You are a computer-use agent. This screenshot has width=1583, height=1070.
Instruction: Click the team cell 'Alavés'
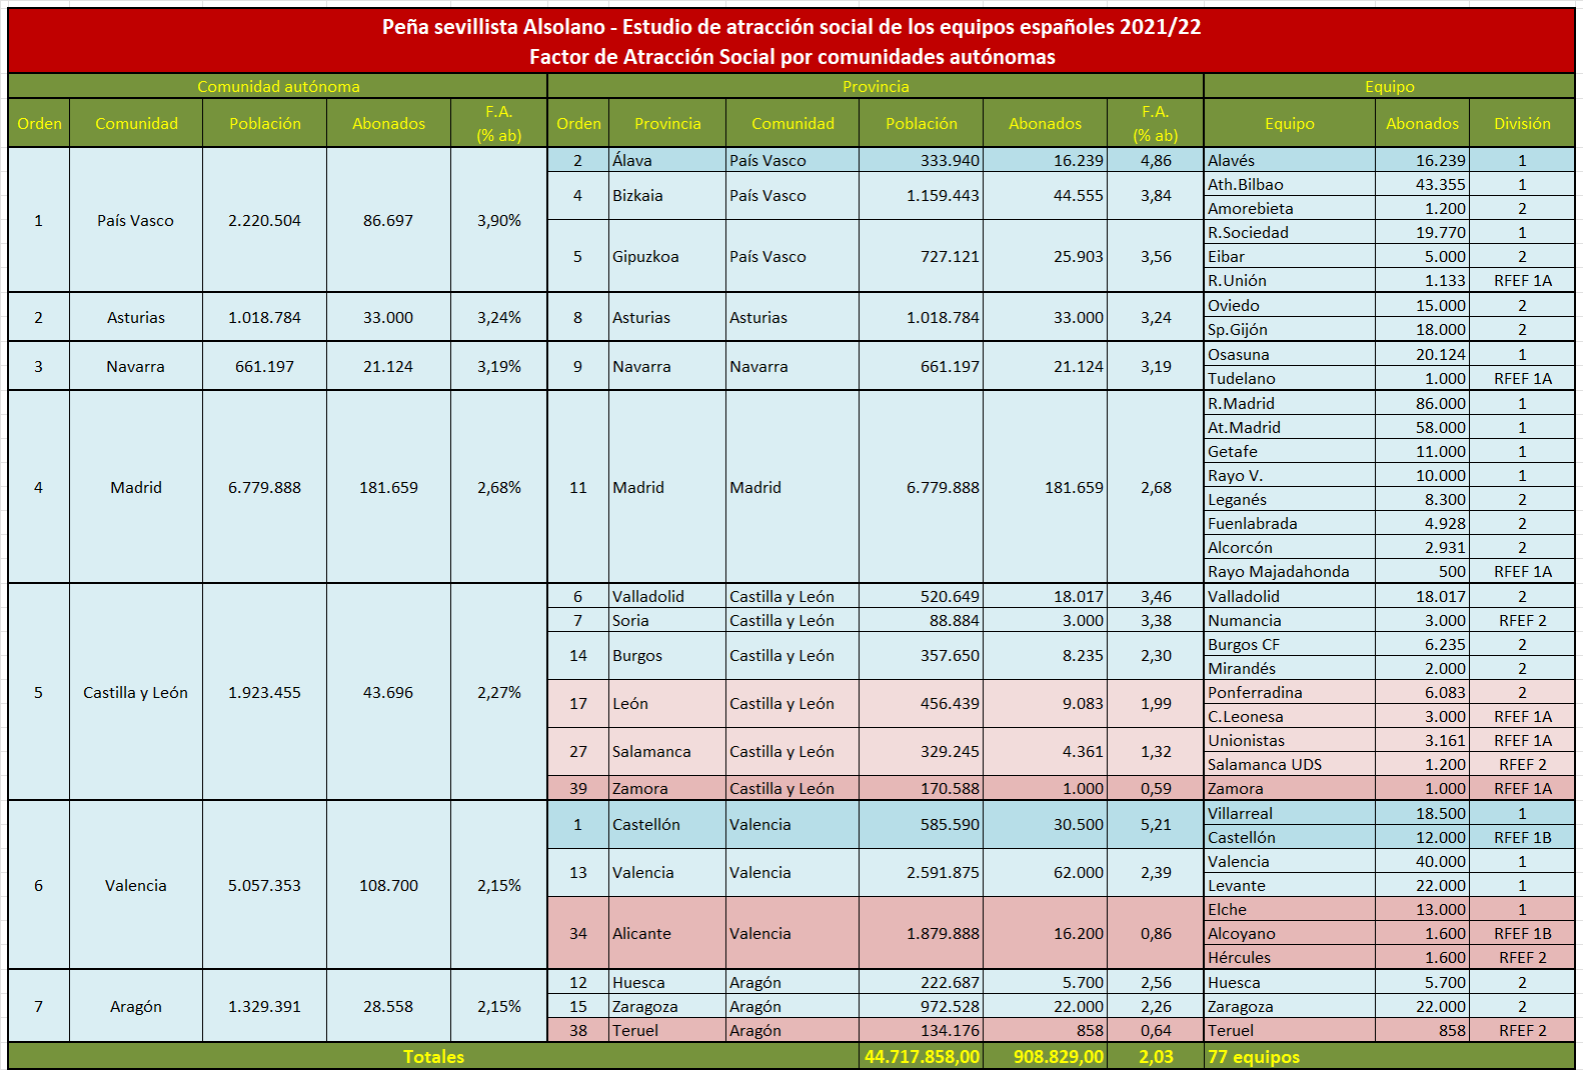[x=1290, y=160]
